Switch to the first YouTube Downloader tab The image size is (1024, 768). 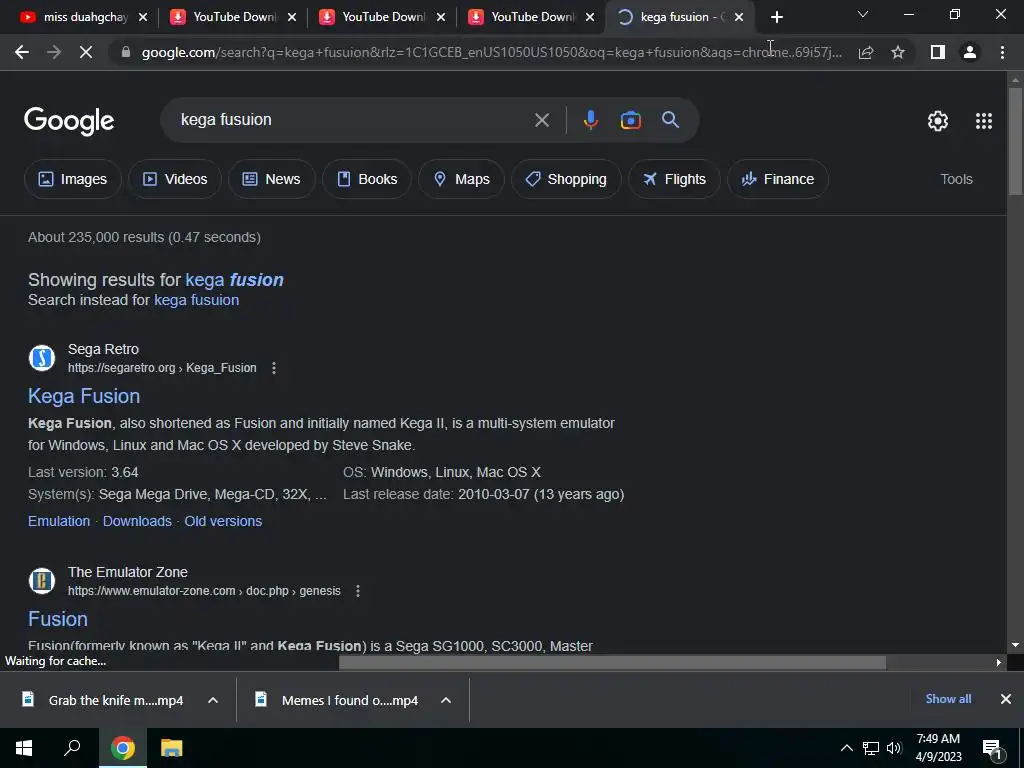click(x=234, y=18)
